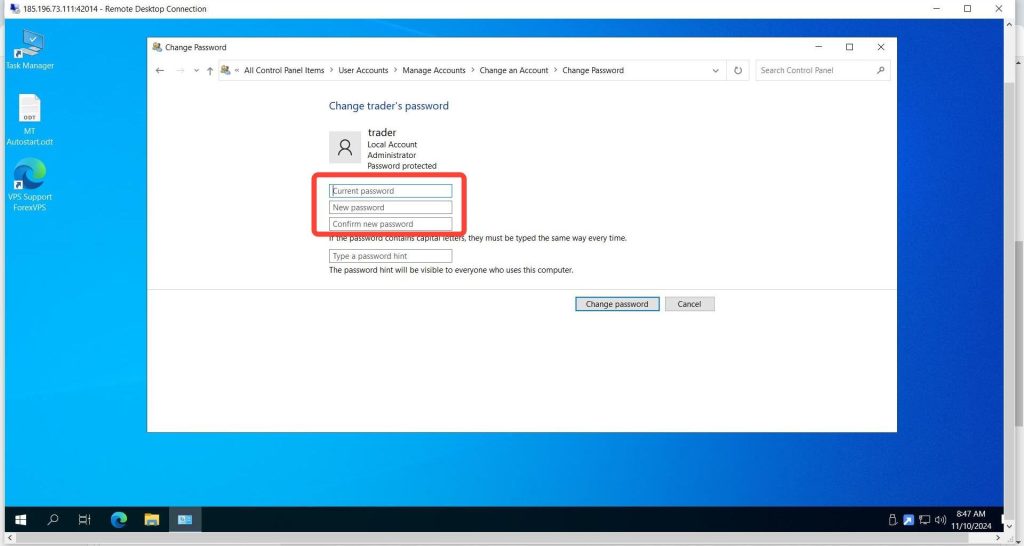This screenshot has width=1024, height=546.
Task: Click the trader account avatar picture
Action: pos(345,147)
